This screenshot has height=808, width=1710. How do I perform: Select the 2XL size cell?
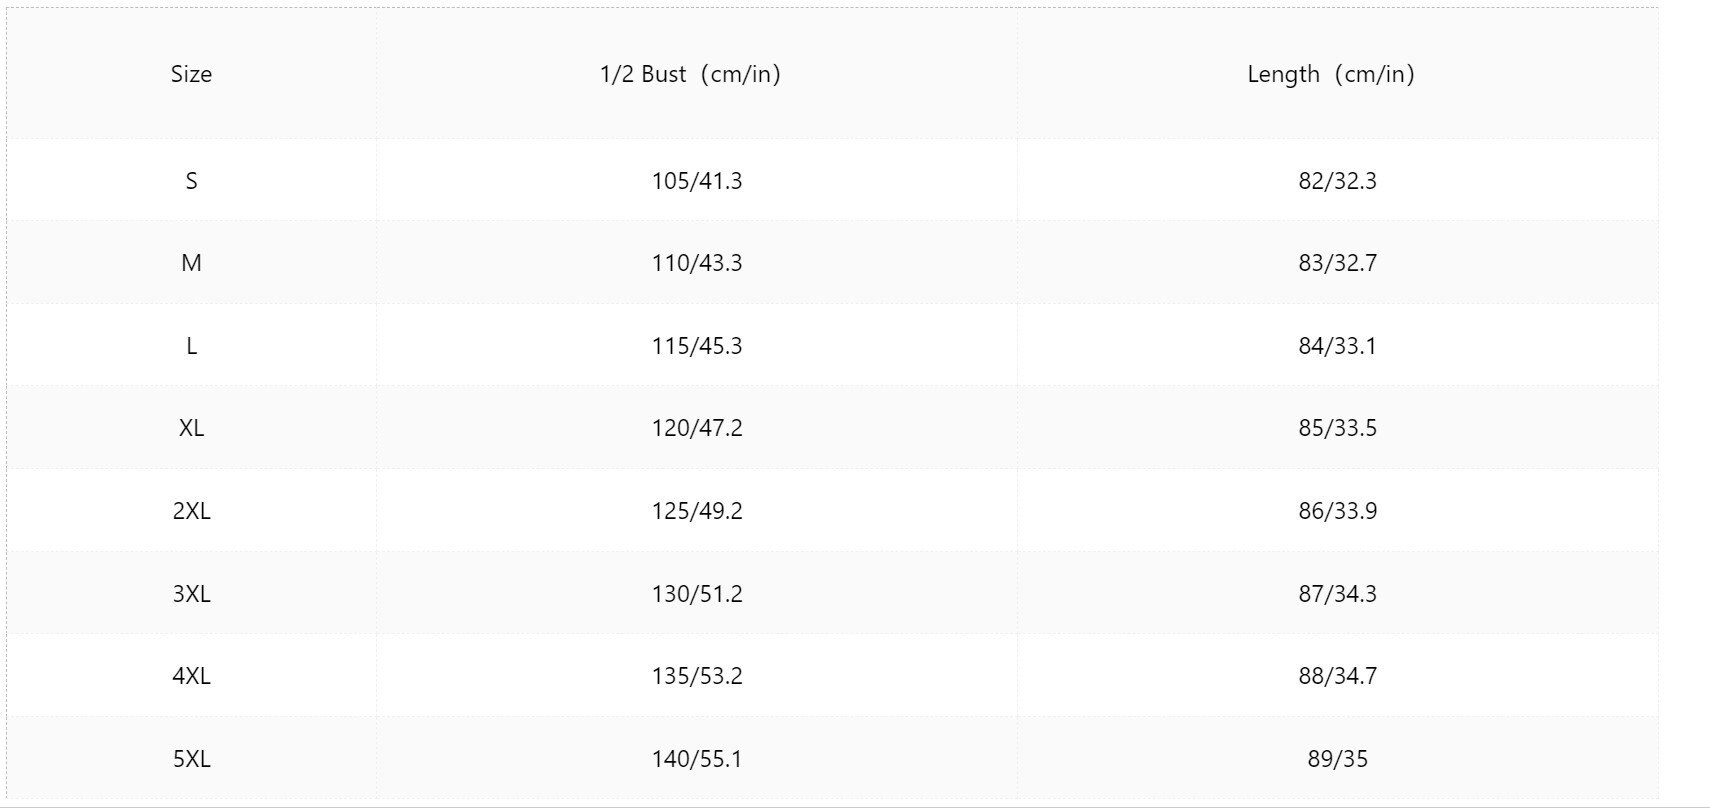pos(191,511)
